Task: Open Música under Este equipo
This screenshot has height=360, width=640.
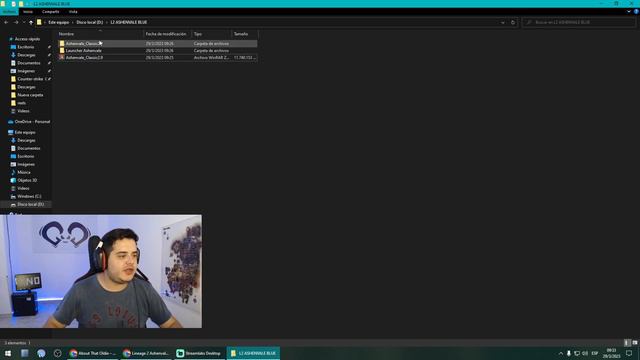Action: click(x=23, y=172)
